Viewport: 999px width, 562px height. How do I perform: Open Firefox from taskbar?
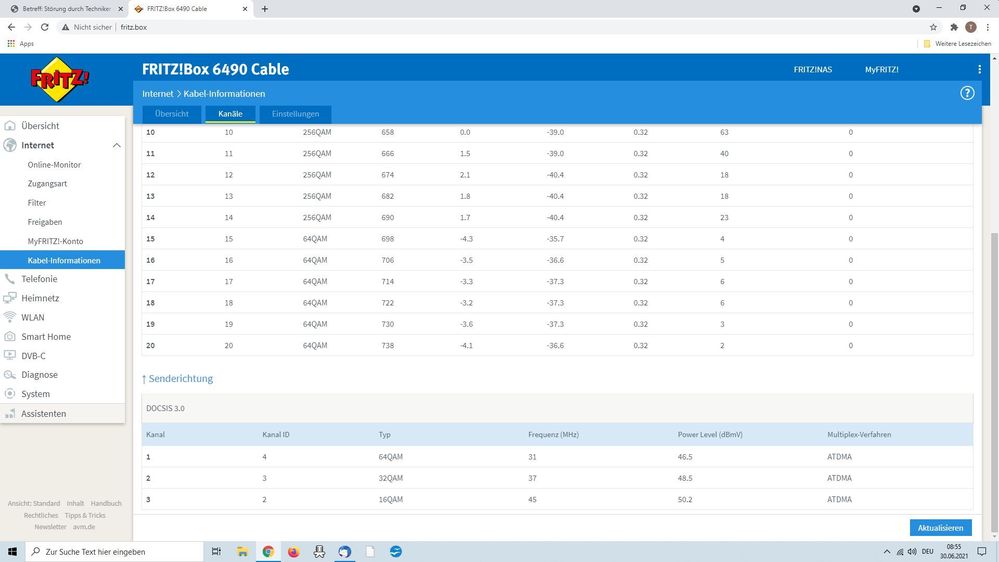coord(293,551)
